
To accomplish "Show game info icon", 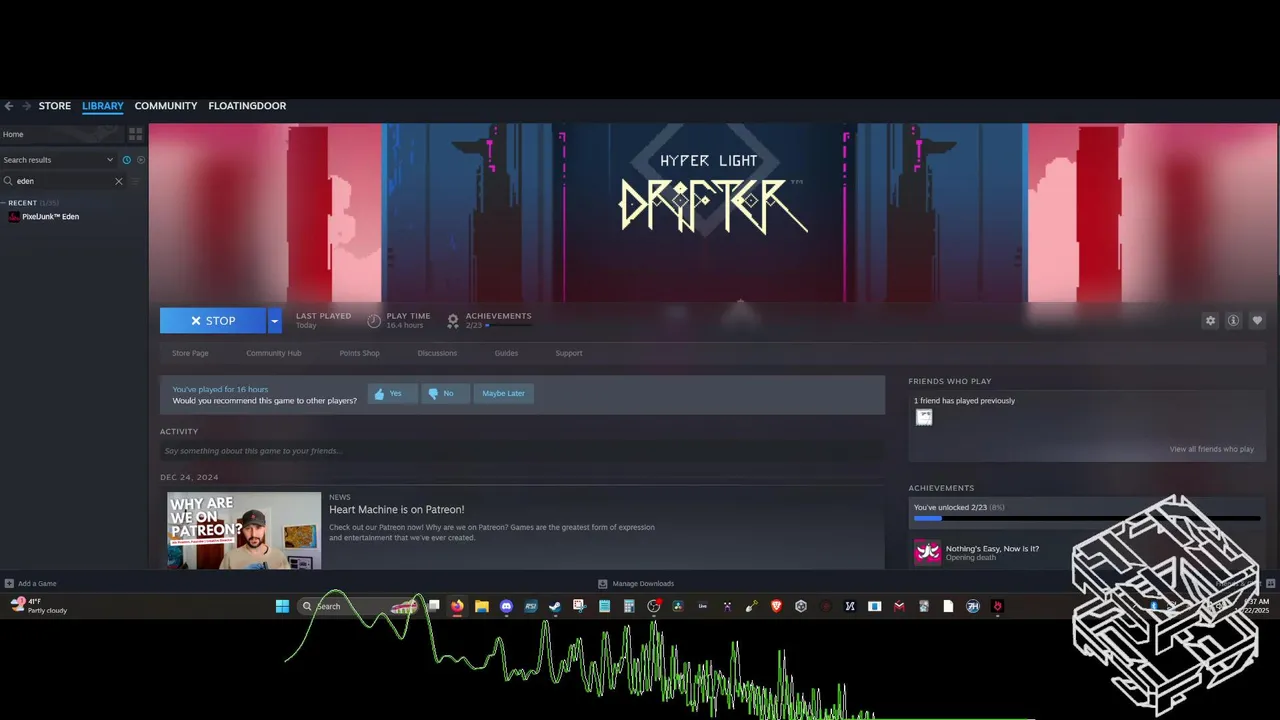I will click(x=1233, y=321).
